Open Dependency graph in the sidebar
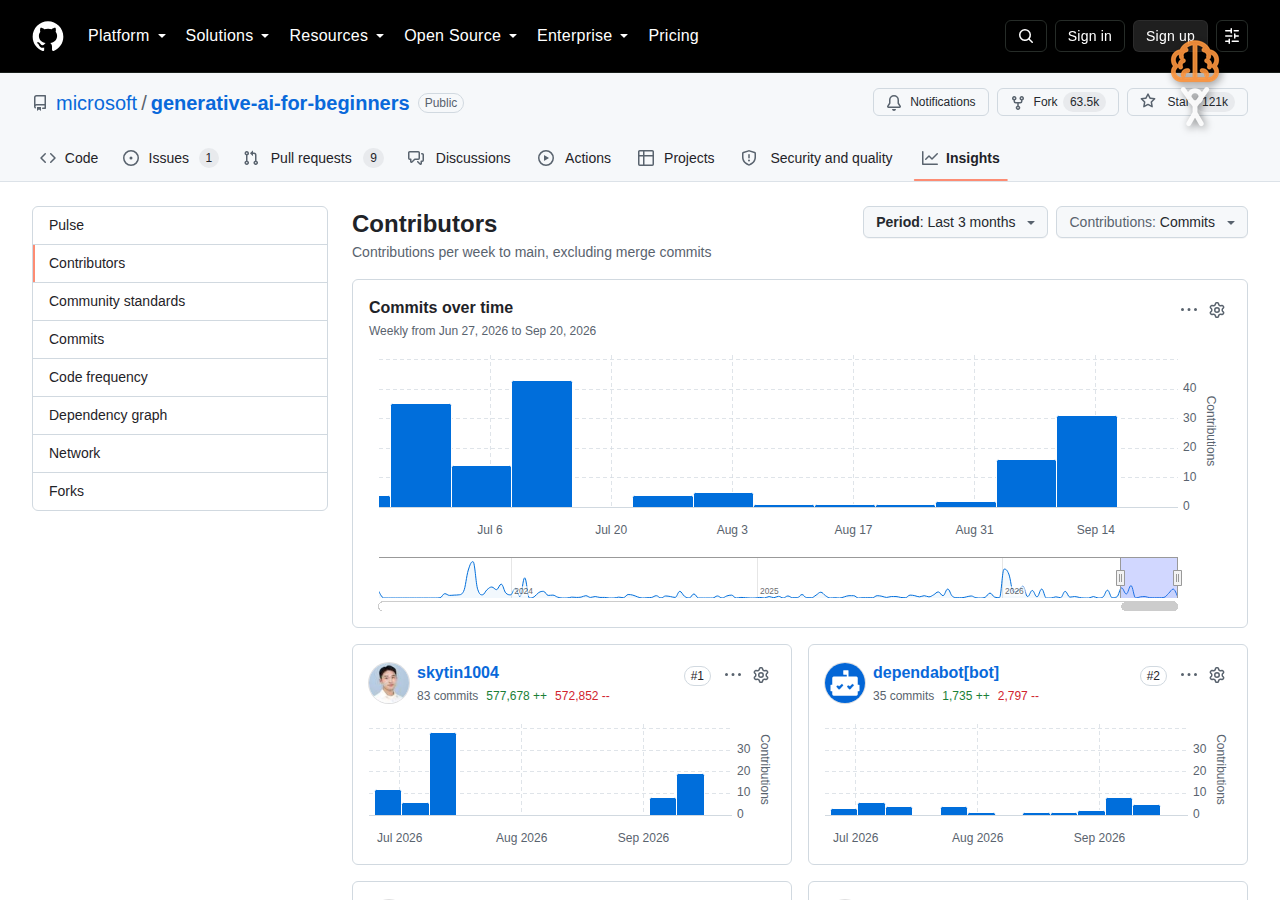The image size is (1280, 900). [180, 416]
